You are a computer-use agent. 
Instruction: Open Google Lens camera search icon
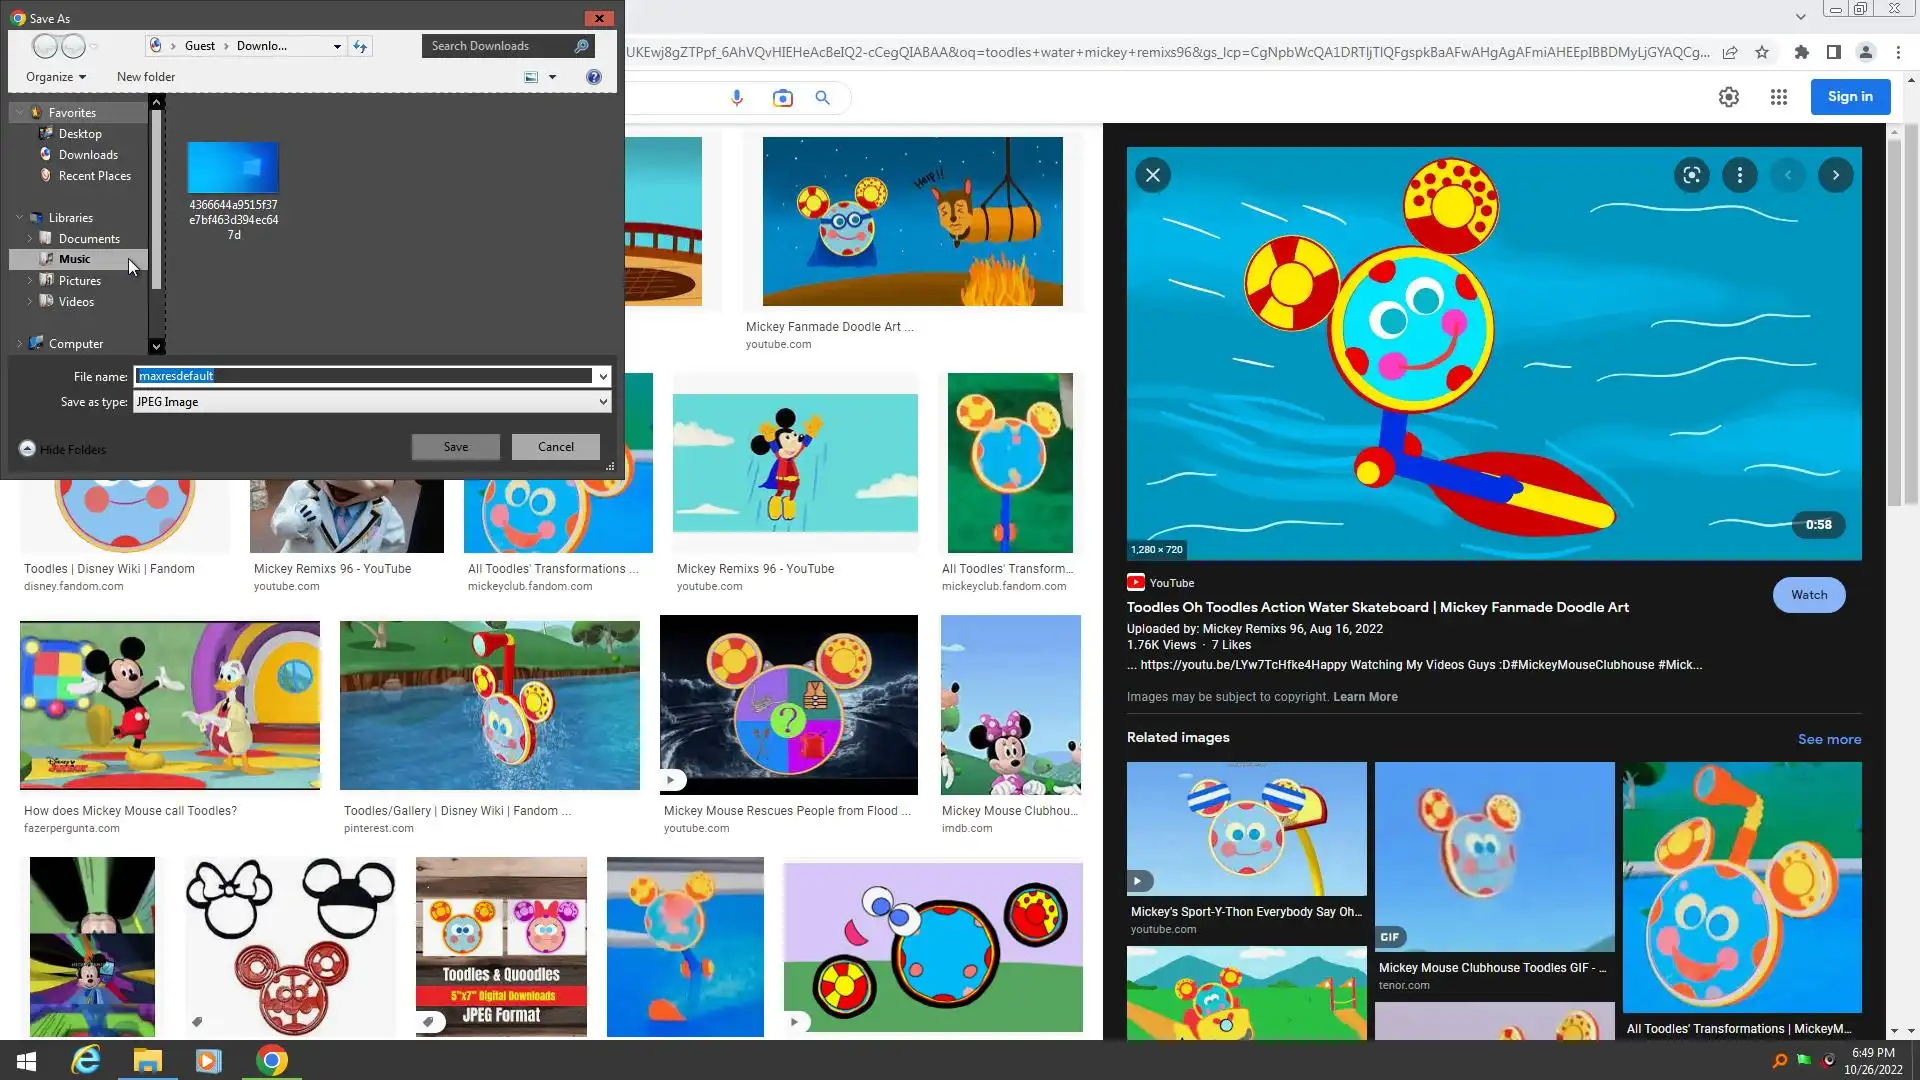point(782,98)
